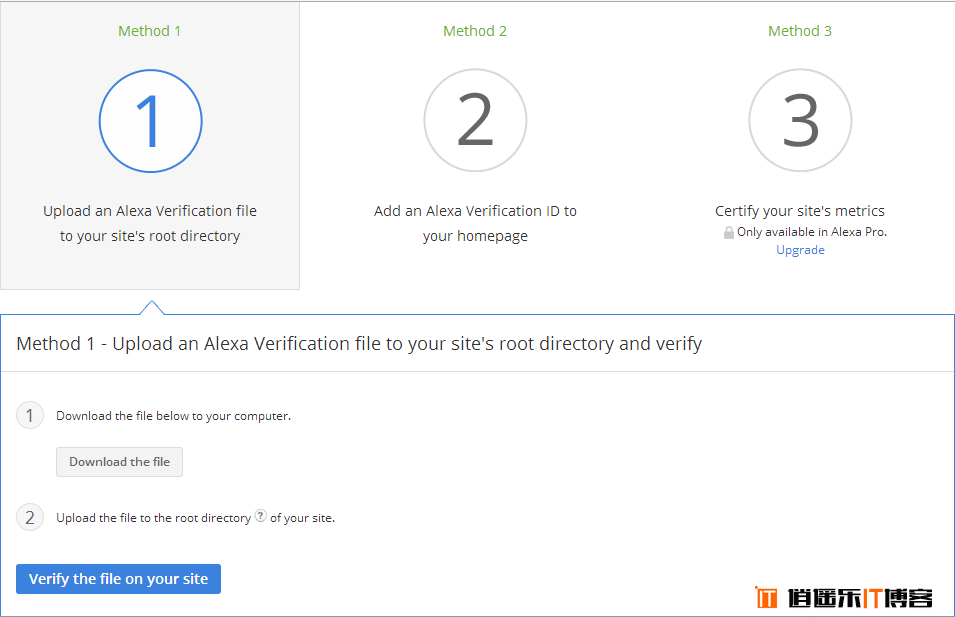955x617 pixels.
Task: Click 'Upload an Alexa Verification file' card text
Action: pos(150,223)
